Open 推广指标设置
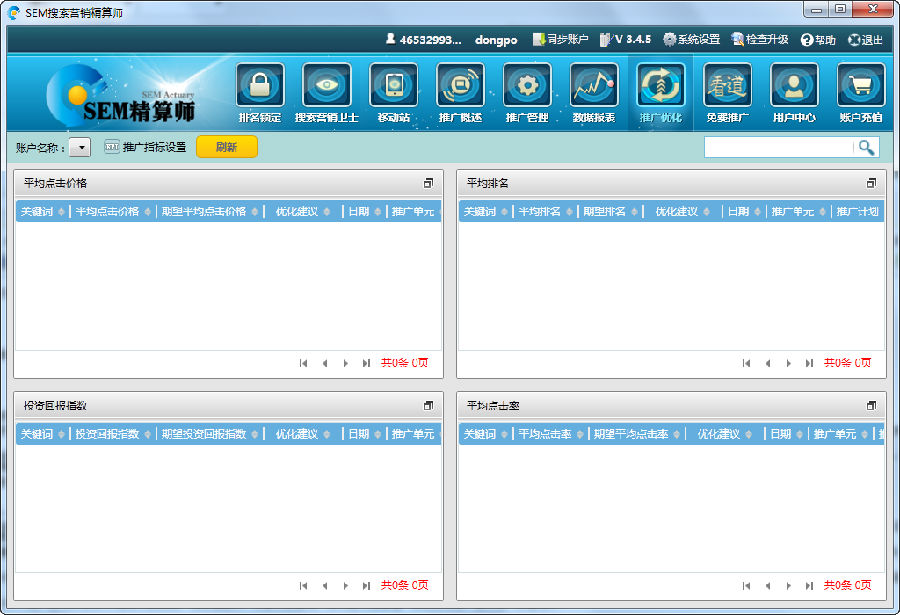Screen dimensions: 900x615 point(145,147)
